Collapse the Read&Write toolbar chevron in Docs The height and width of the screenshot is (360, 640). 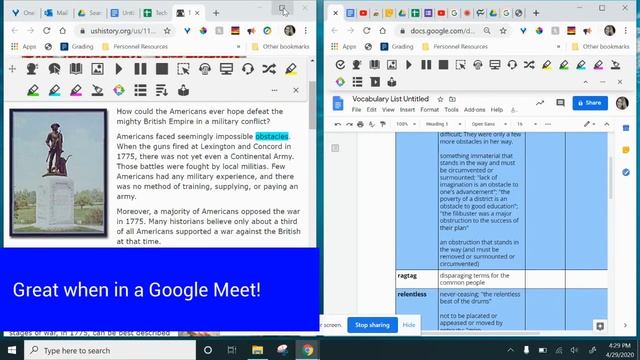point(586,82)
